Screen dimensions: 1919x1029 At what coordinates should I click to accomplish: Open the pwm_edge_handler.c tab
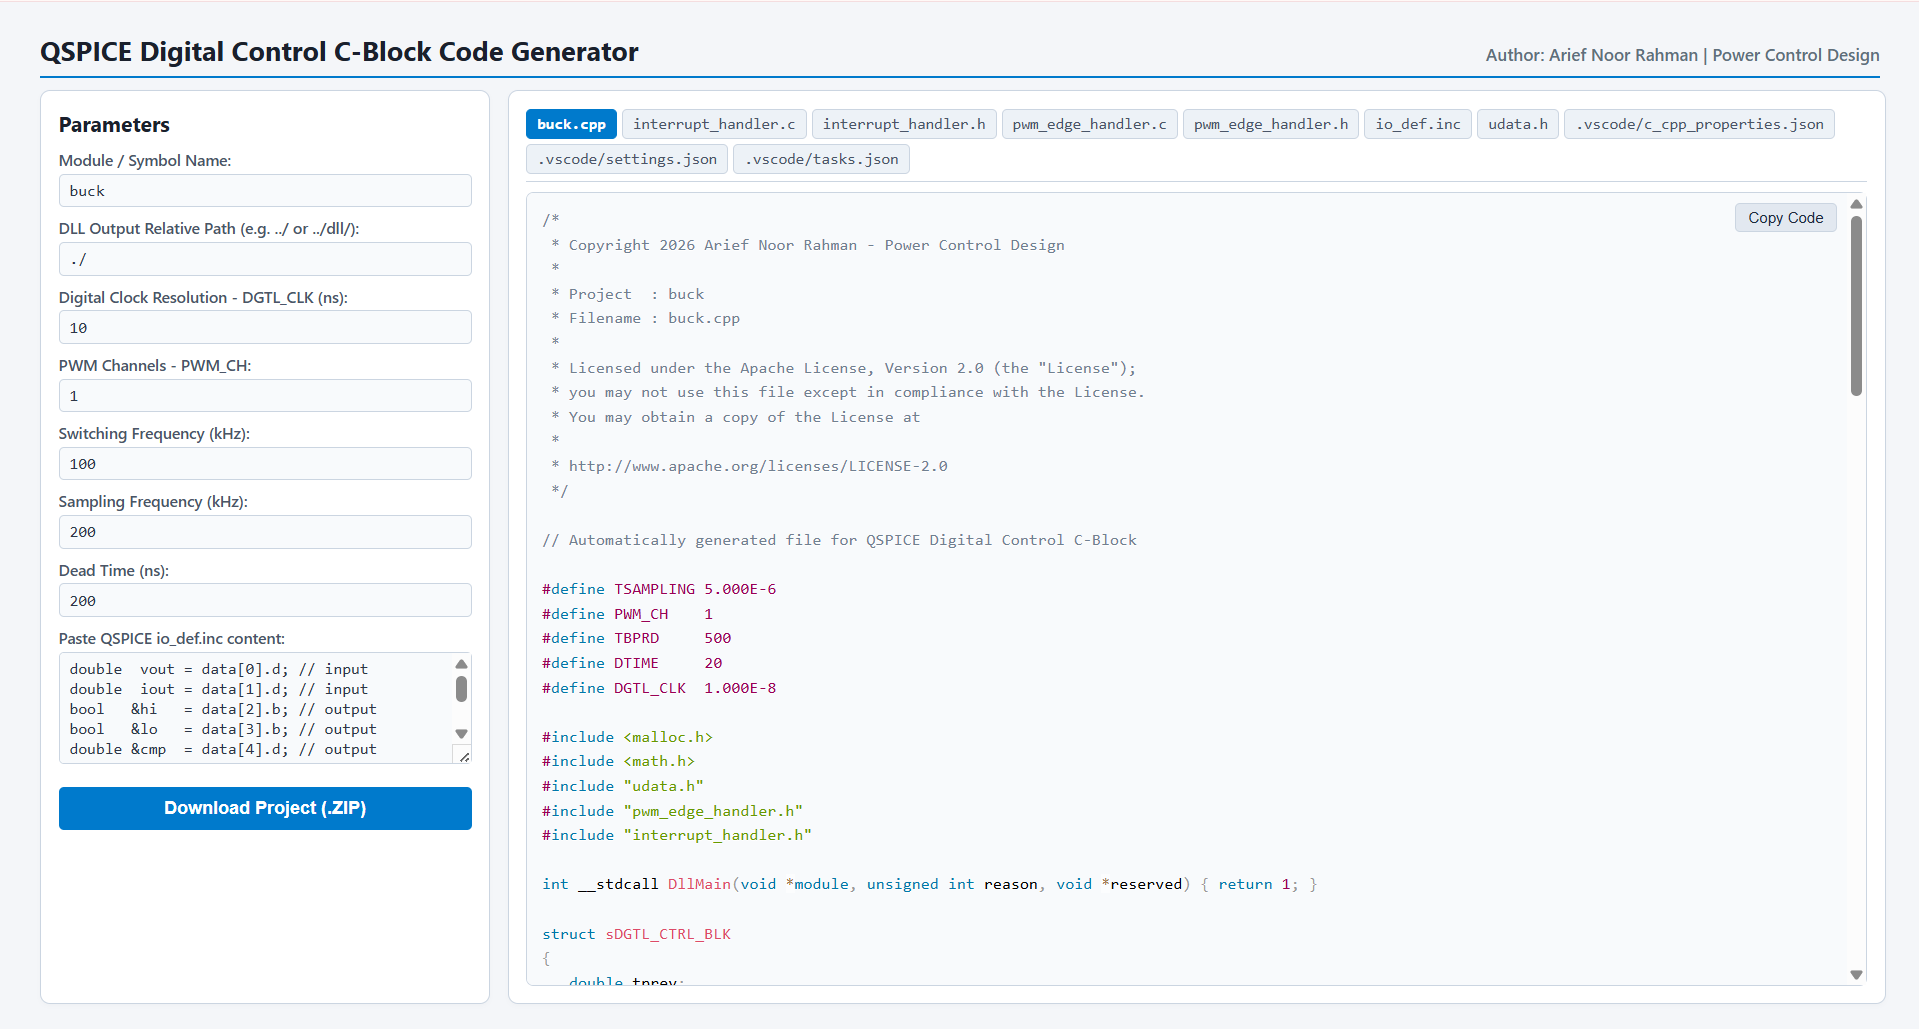(1089, 124)
